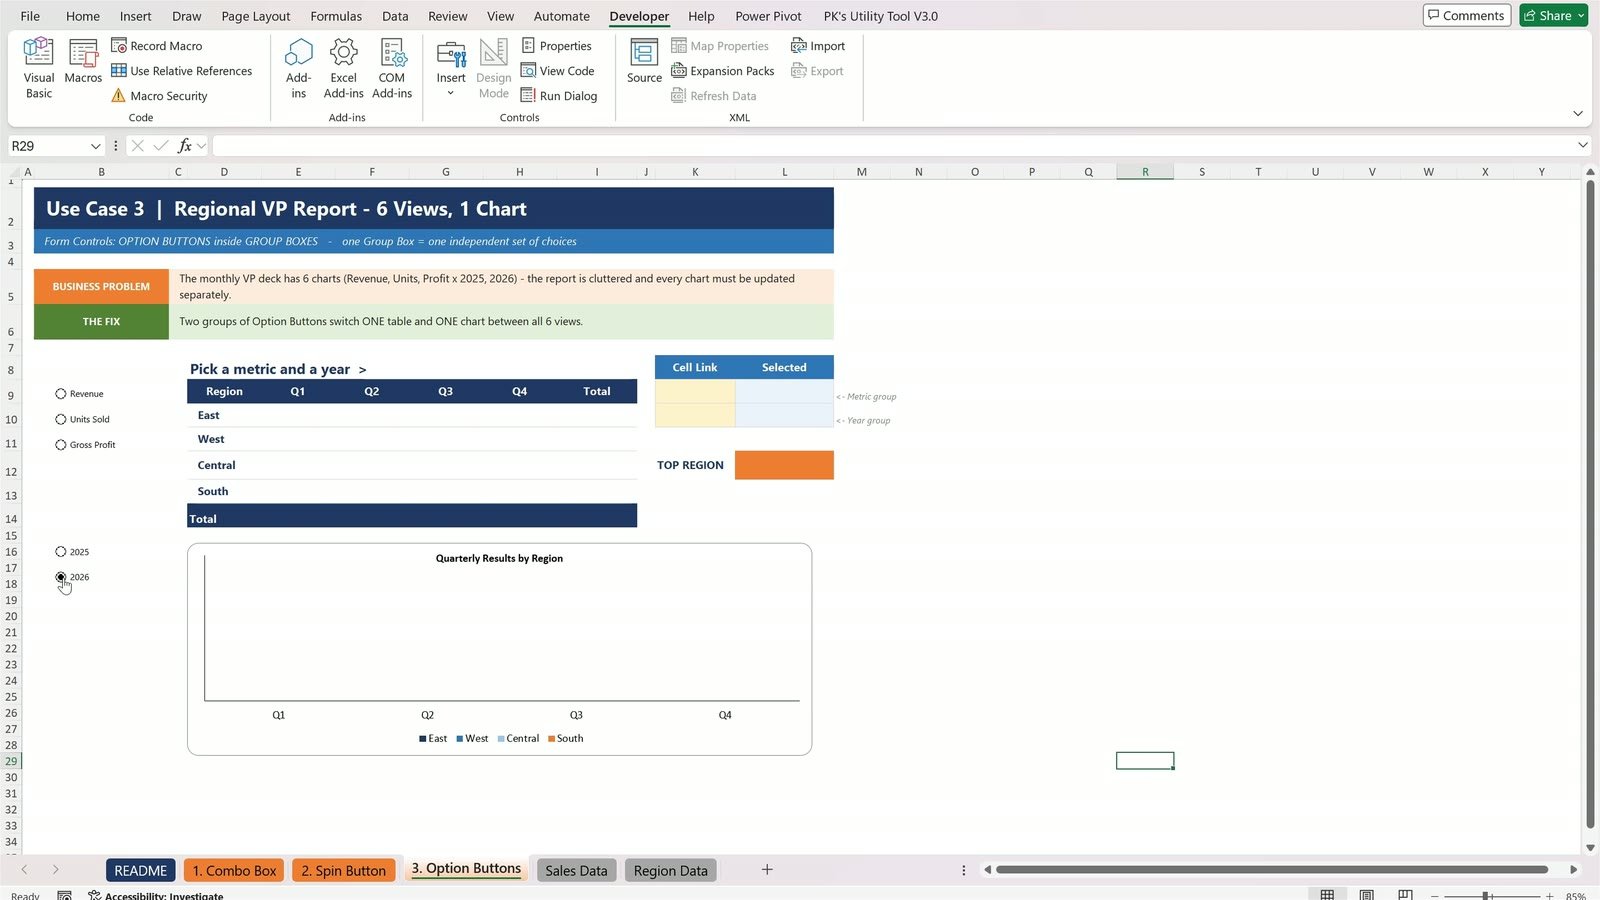Start Record Macro
The image size is (1600, 900).
point(156,46)
